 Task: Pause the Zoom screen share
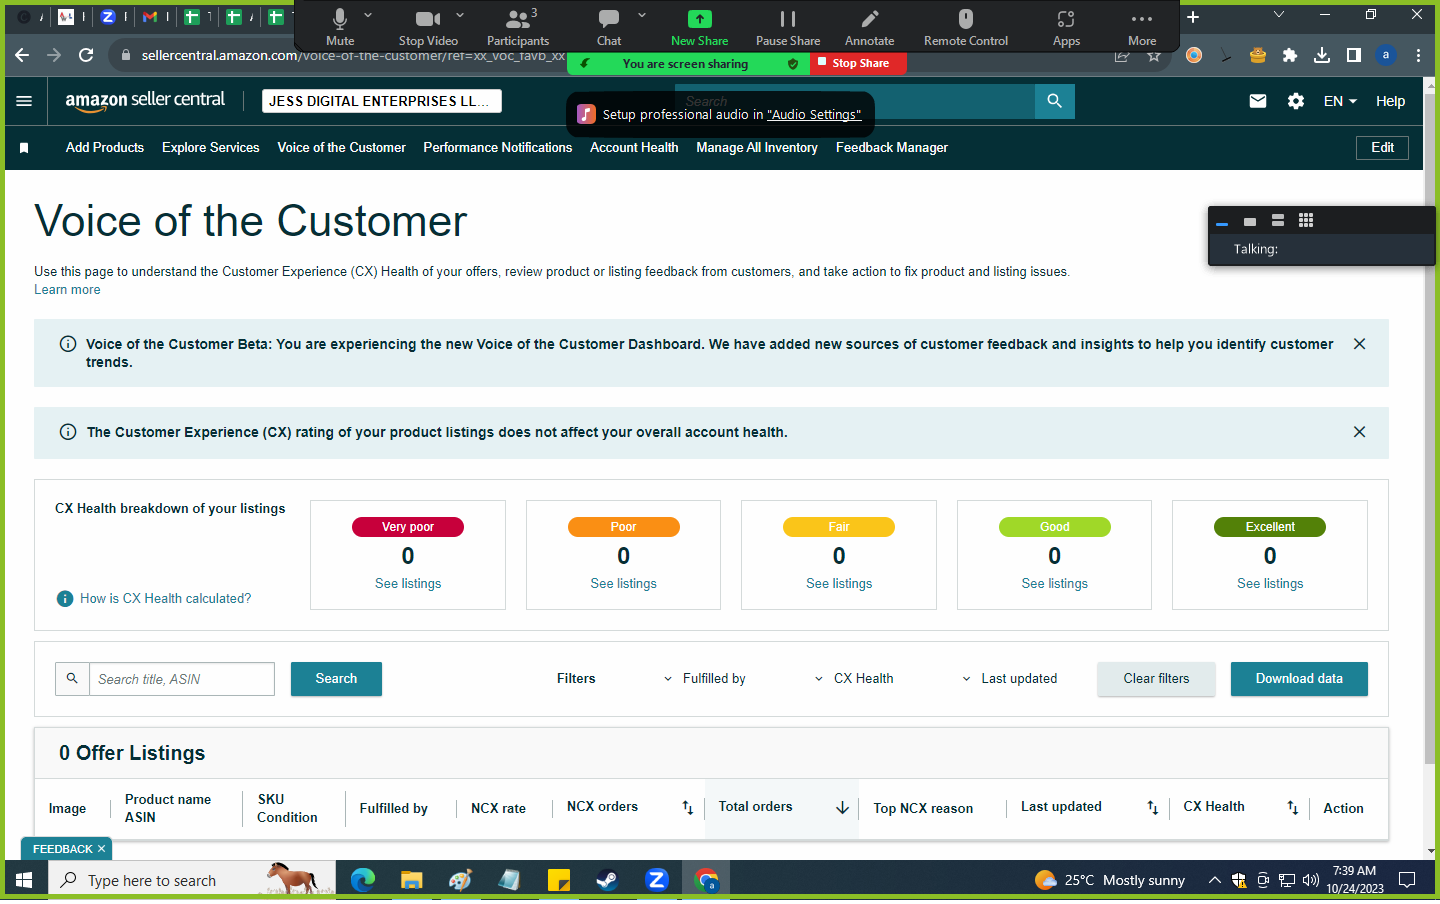pyautogui.click(x=788, y=27)
